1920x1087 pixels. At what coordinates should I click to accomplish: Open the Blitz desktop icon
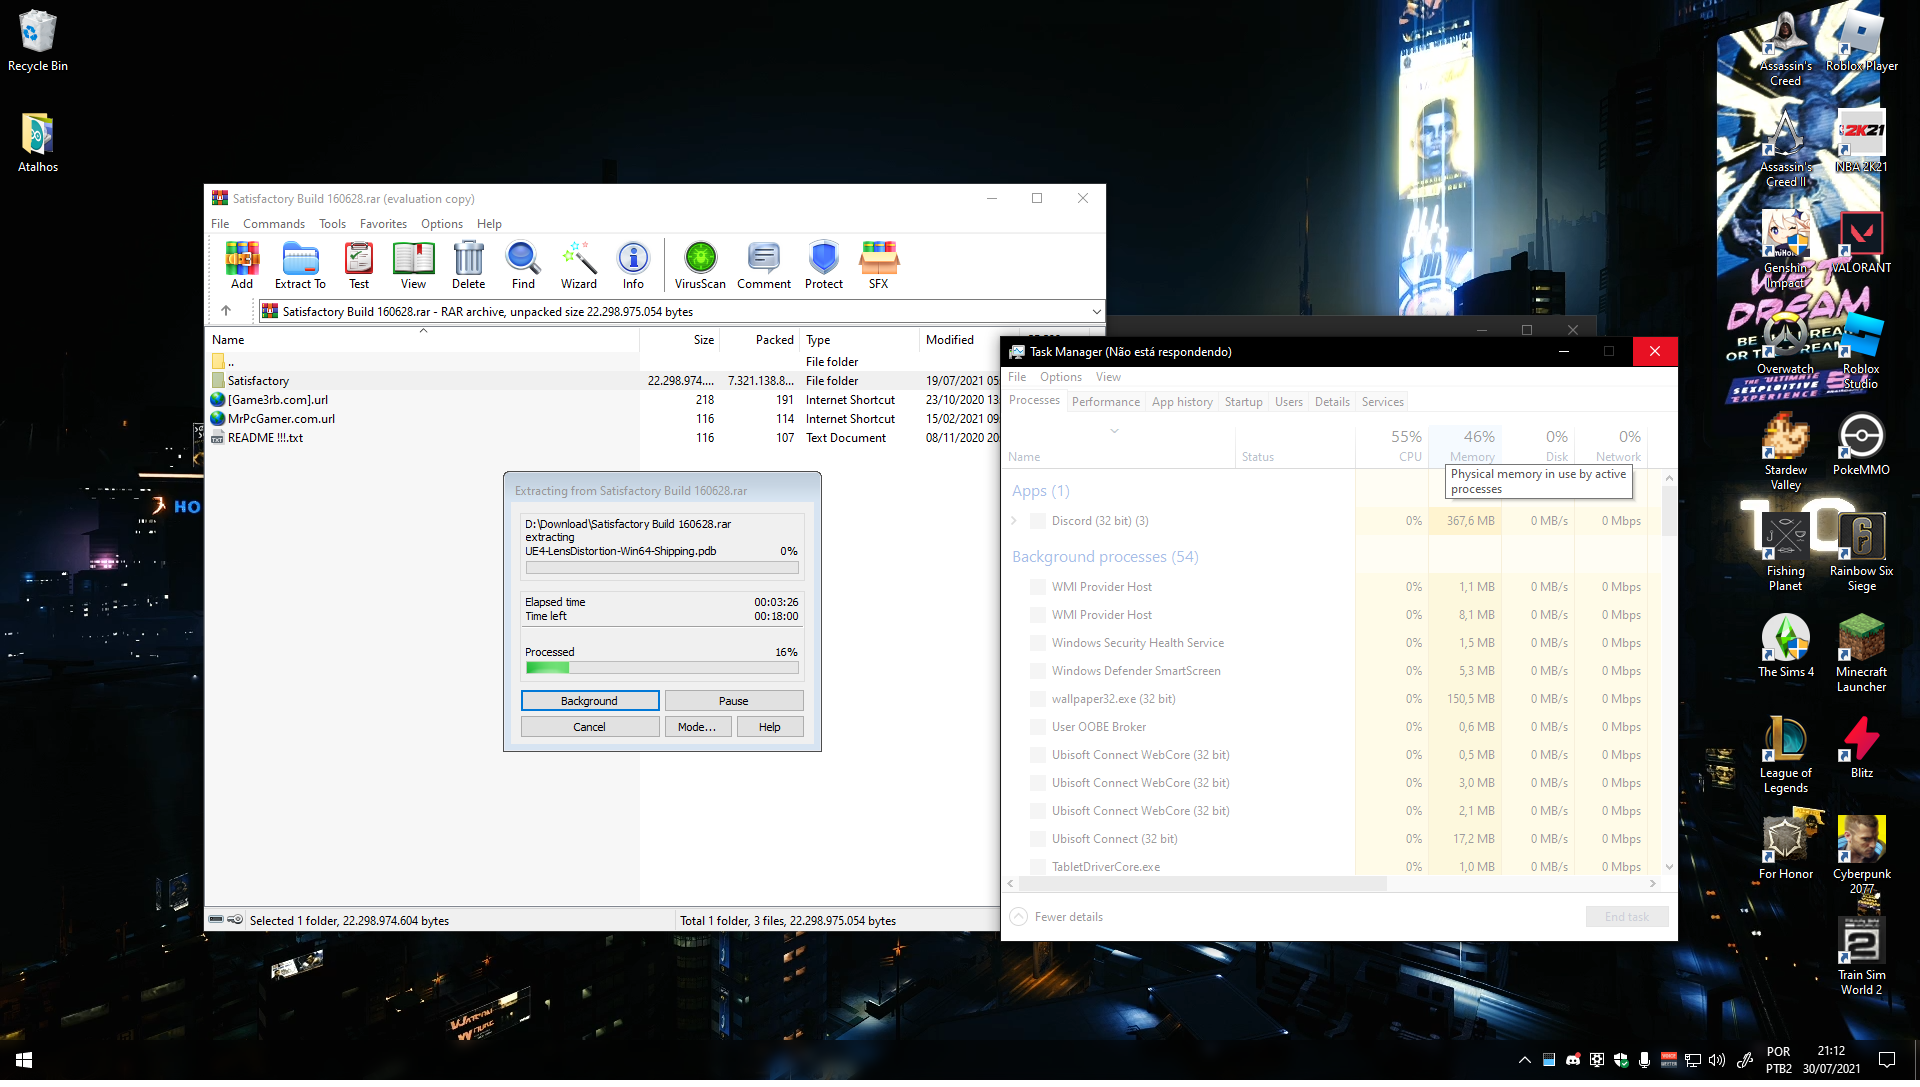point(1861,747)
